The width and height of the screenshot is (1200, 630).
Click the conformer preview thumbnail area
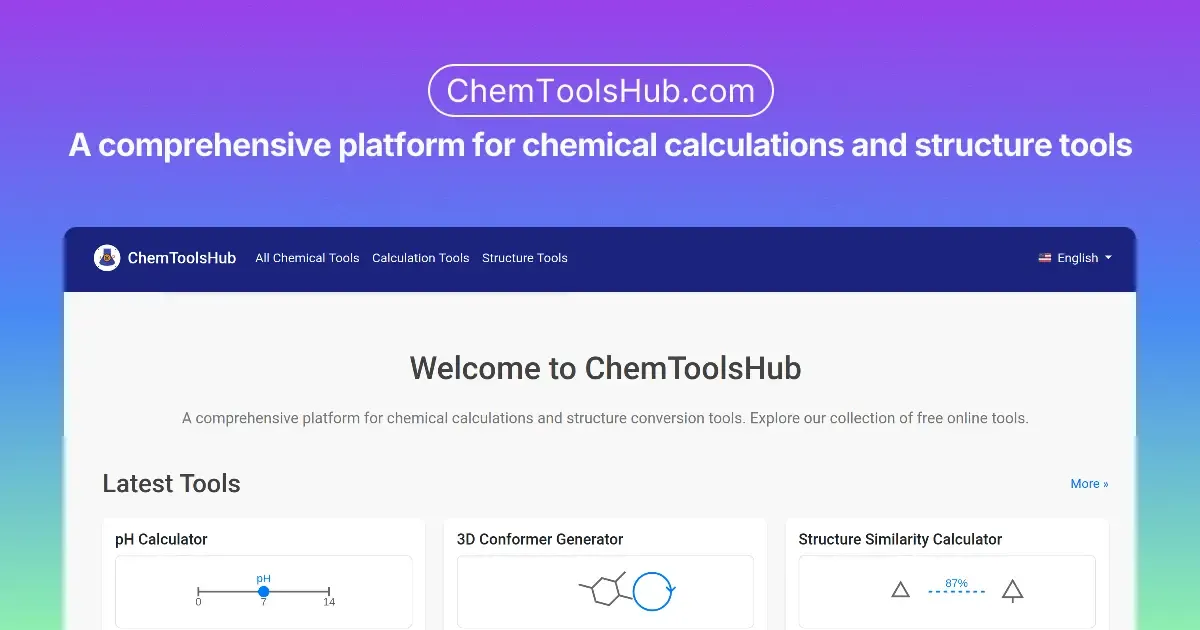[605, 591]
